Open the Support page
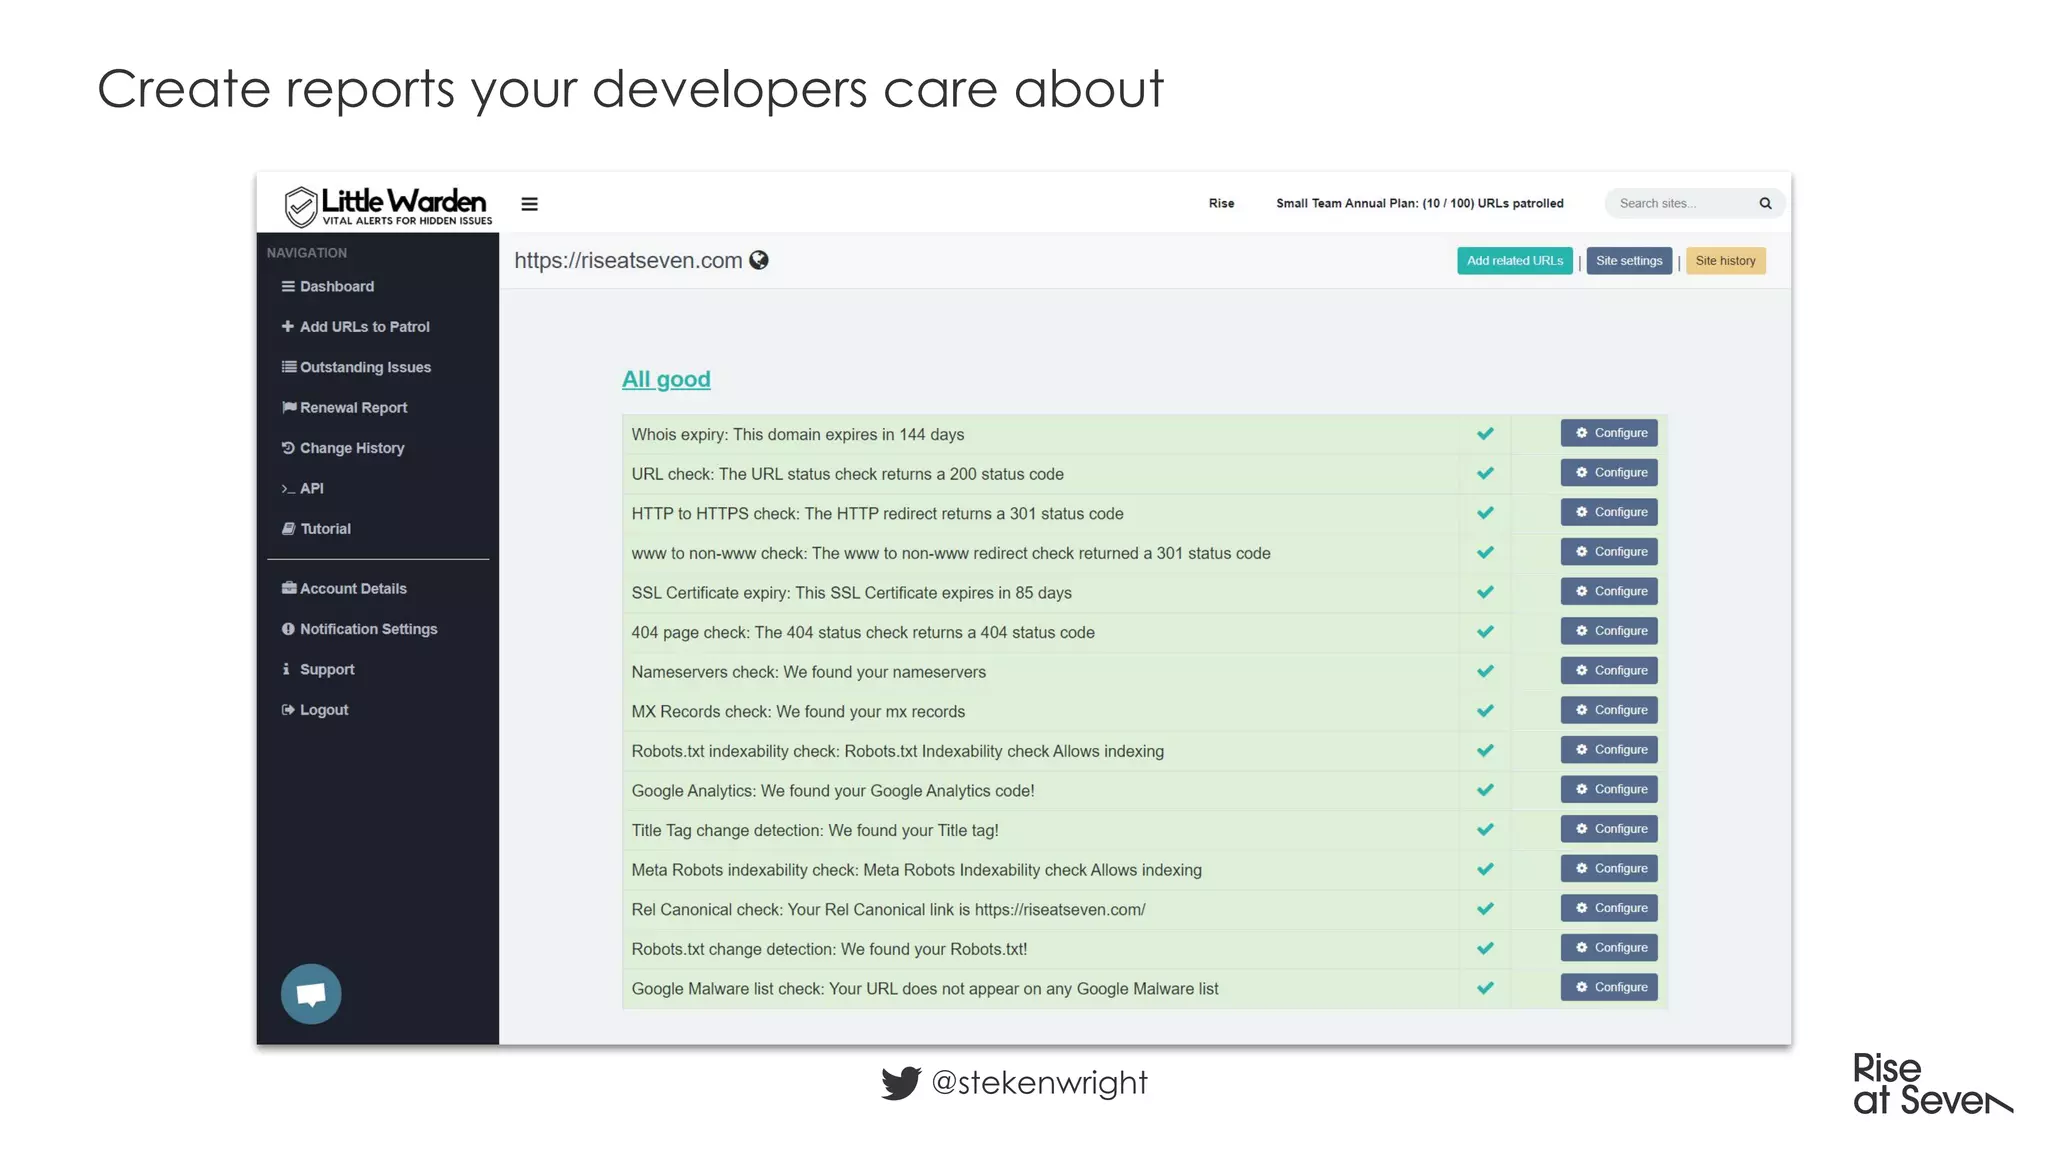Viewport: 2048px width, 1152px height. pos(318,669)
